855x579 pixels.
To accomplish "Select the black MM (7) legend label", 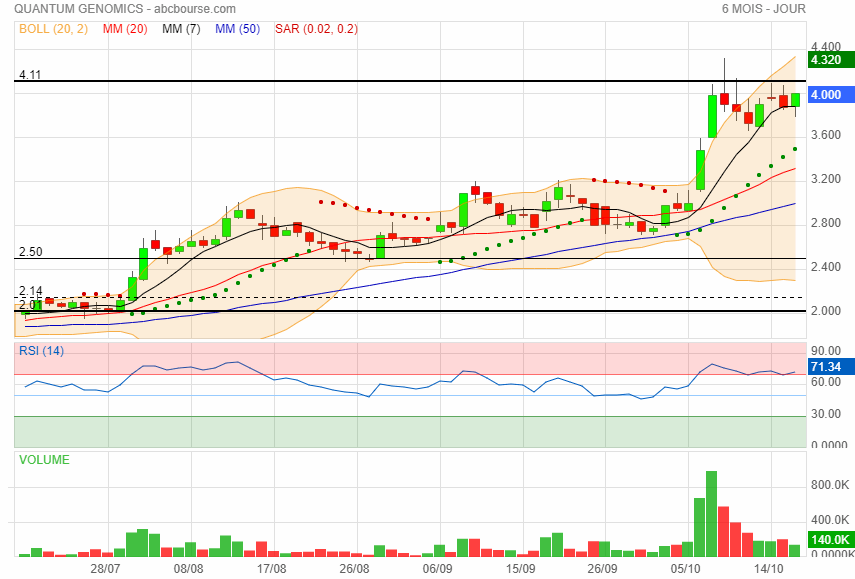I will point(181,29).
